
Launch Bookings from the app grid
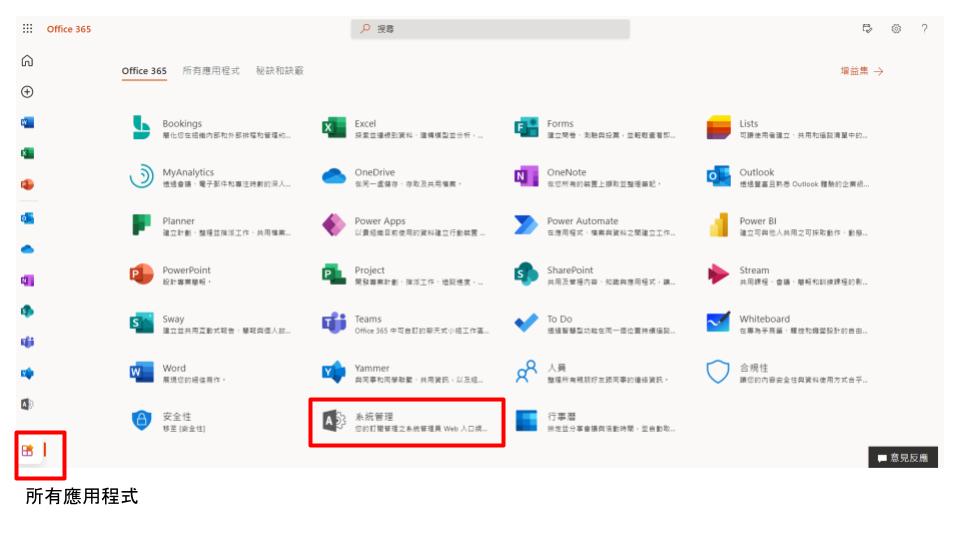[210, 128]
